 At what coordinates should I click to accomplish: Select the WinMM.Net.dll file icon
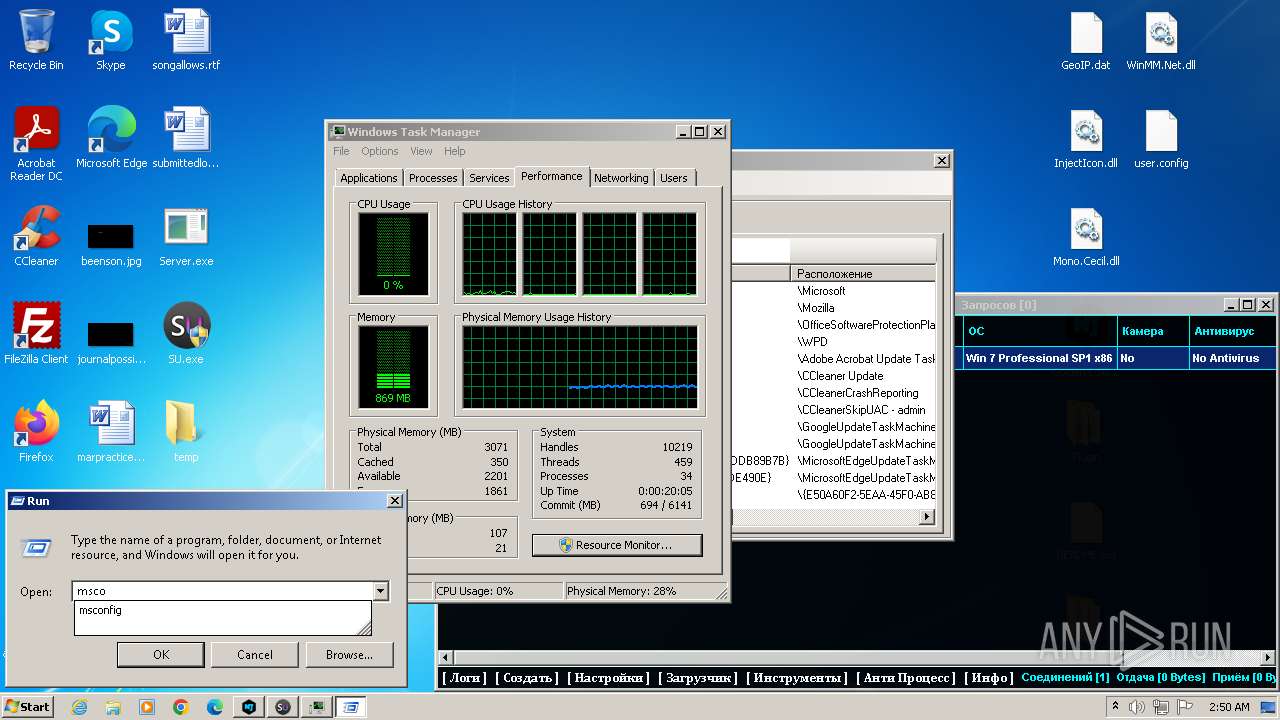[x=1161, y=40]
